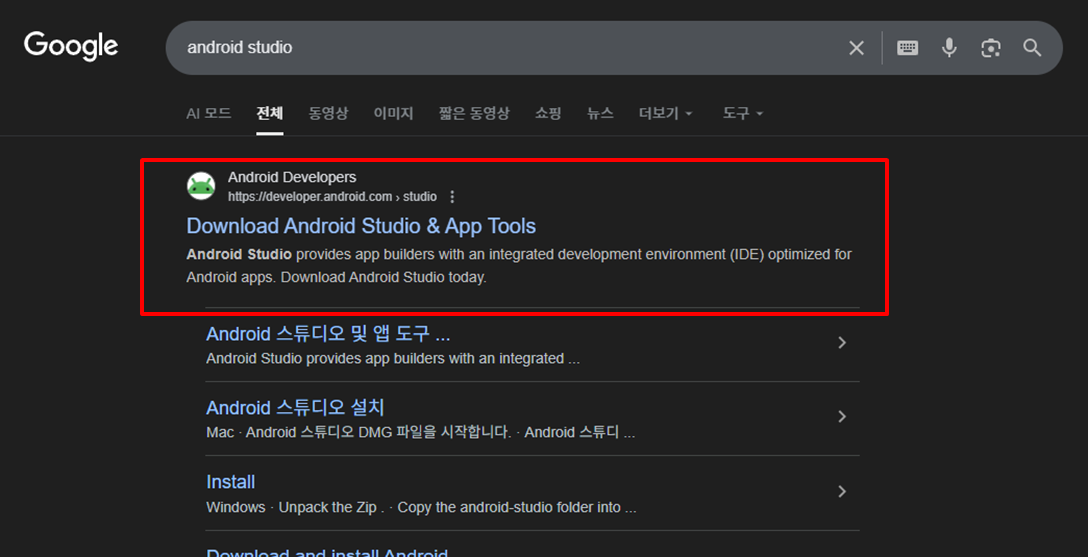Expand chevron on 'Android 스튜디오 설치' row

[x=842, y=417]
